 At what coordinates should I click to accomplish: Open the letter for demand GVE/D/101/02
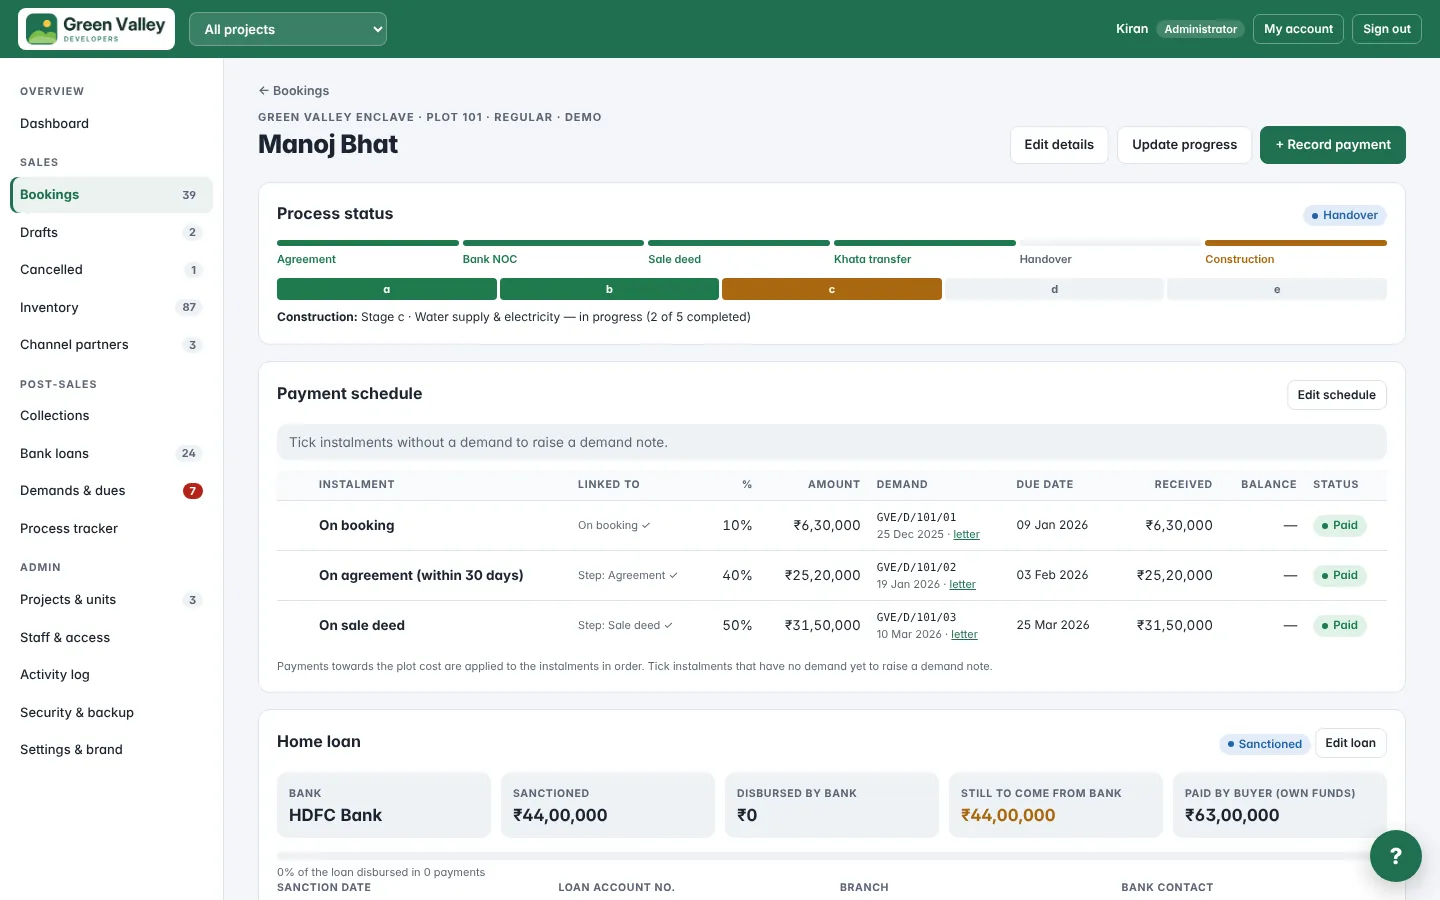pos(962,585)
